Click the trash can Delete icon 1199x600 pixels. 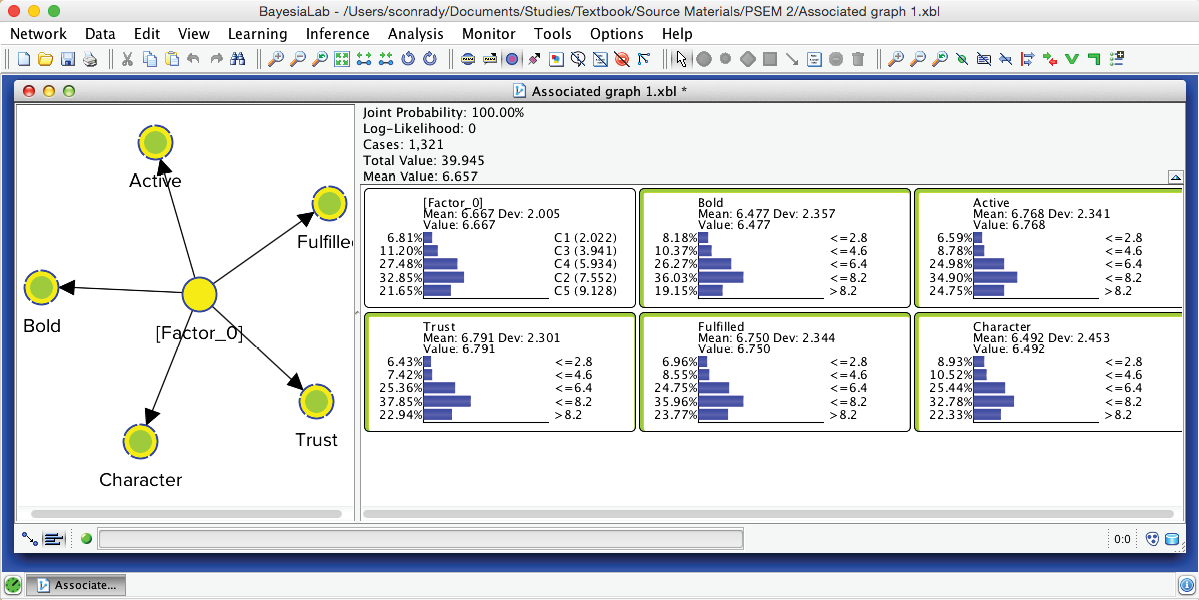click(858, 59)
